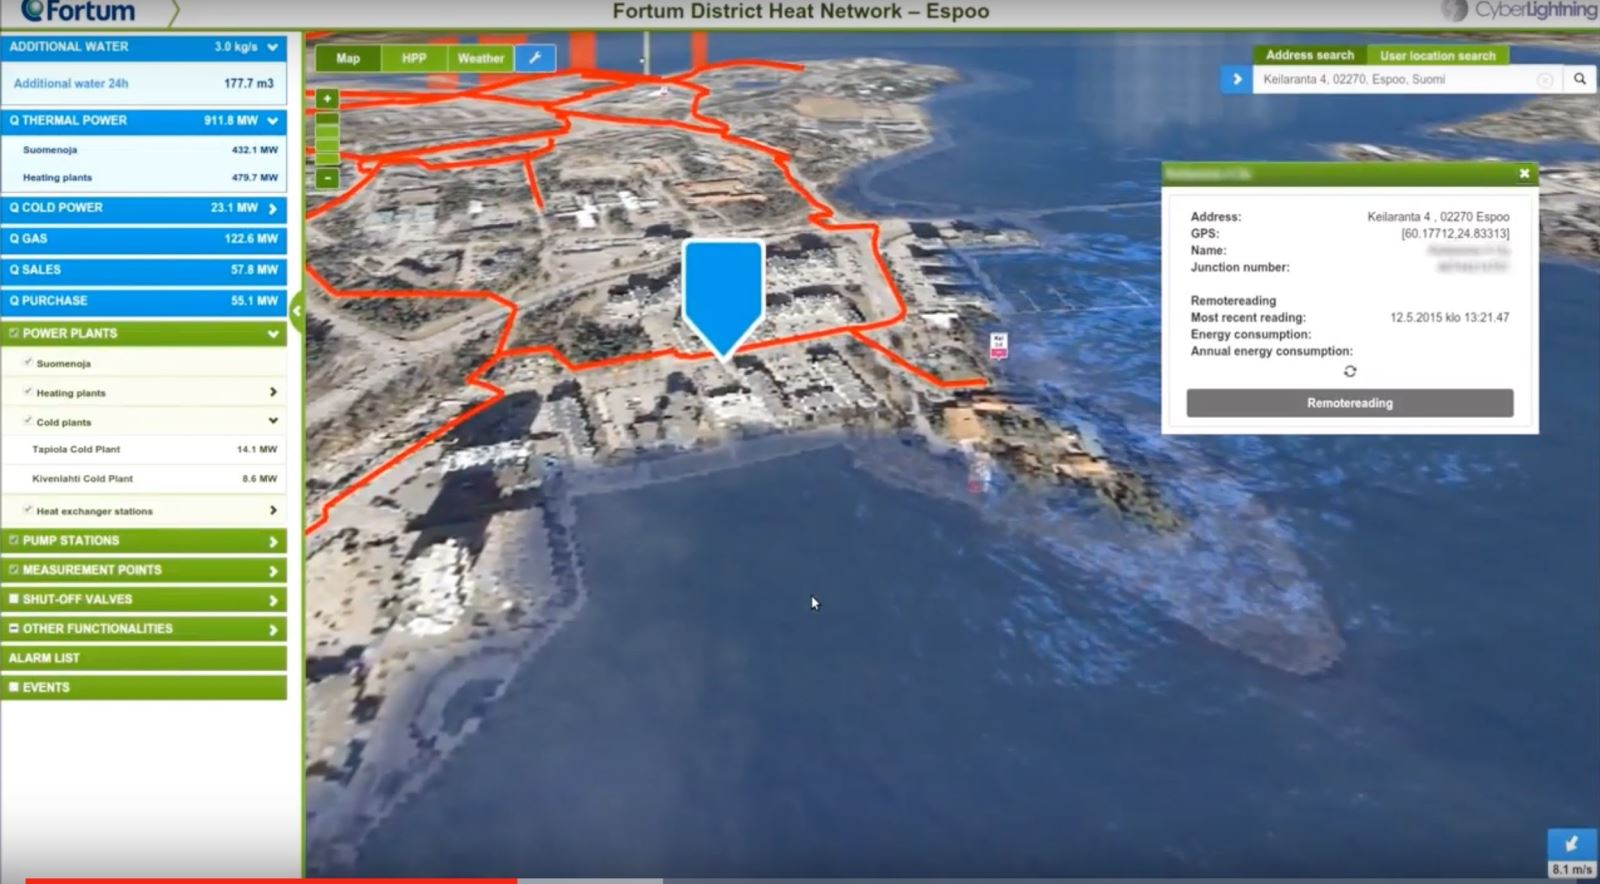Image resolution: width=1600 pixels, height=884 pixels.
Task: Open the Q Purchase panel
Action: (144, 301)
